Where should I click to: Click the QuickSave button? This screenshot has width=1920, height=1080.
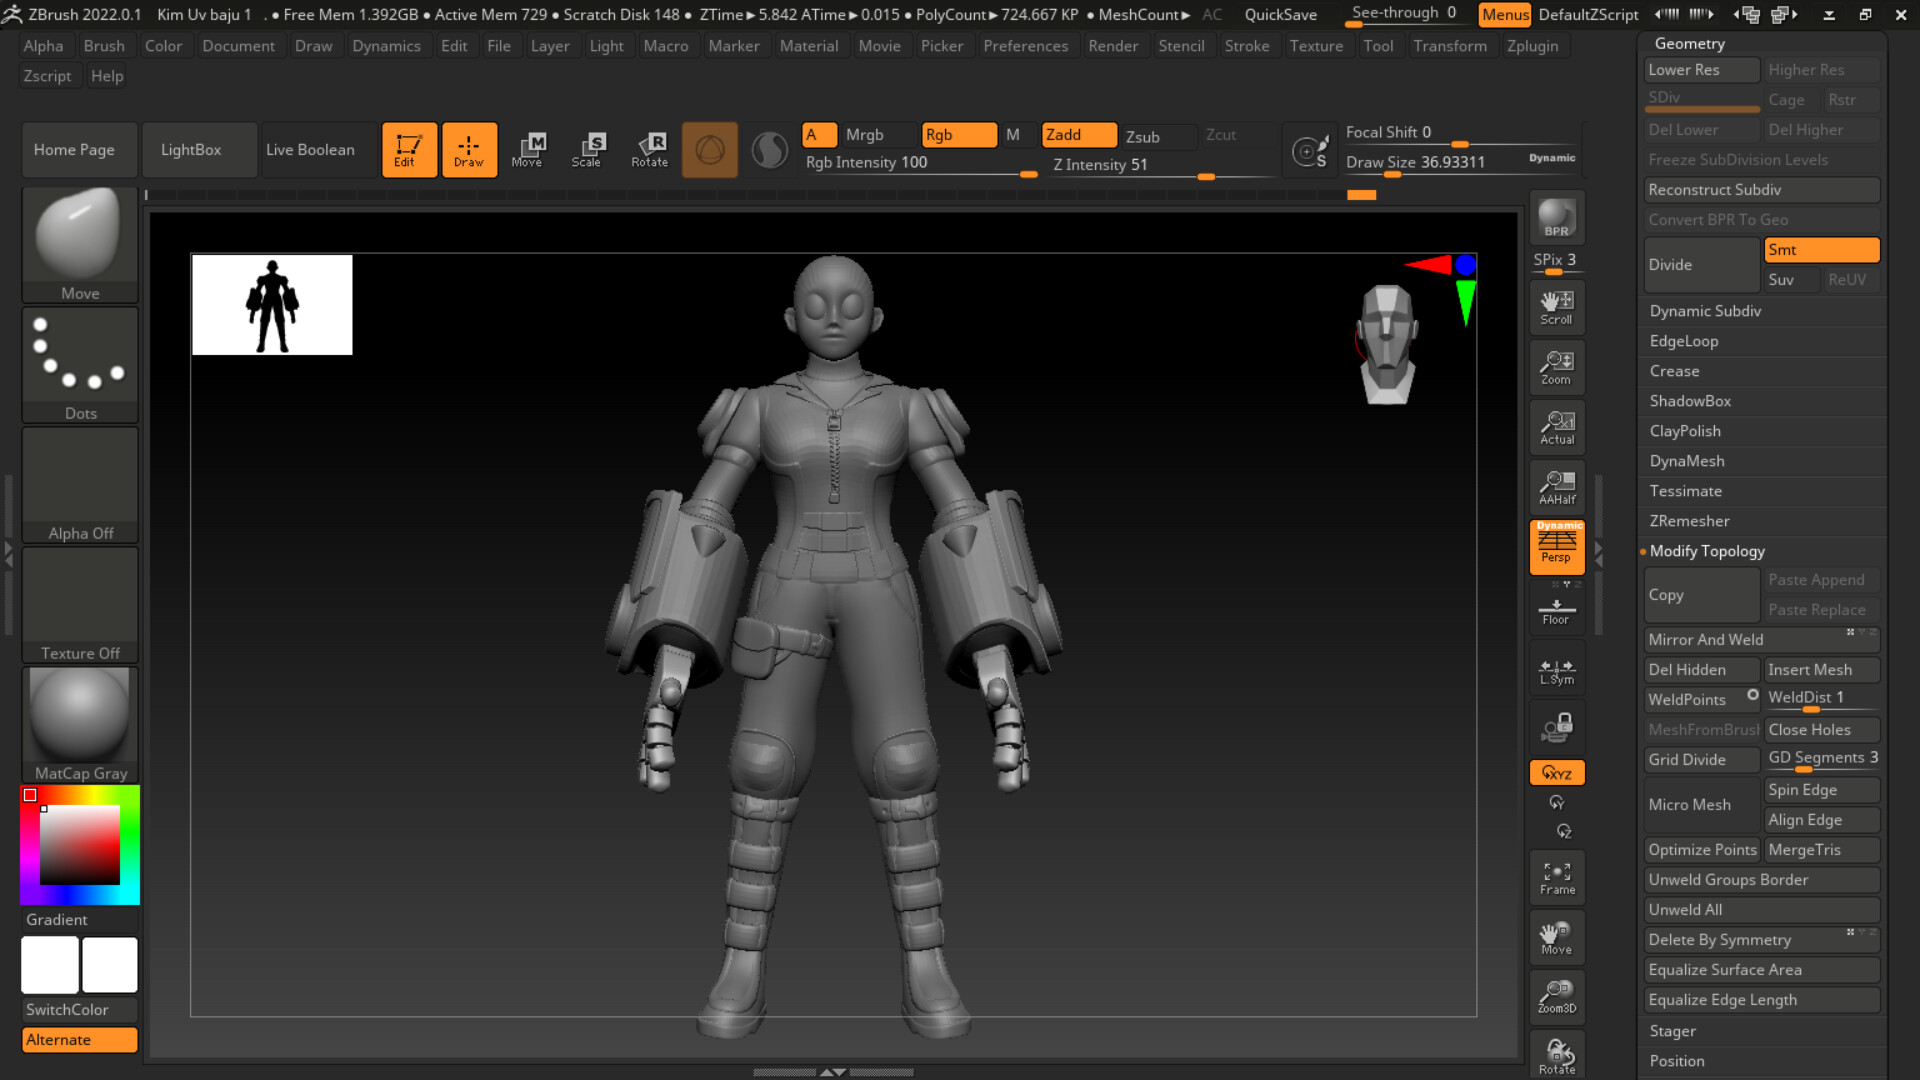(1280, 15)
